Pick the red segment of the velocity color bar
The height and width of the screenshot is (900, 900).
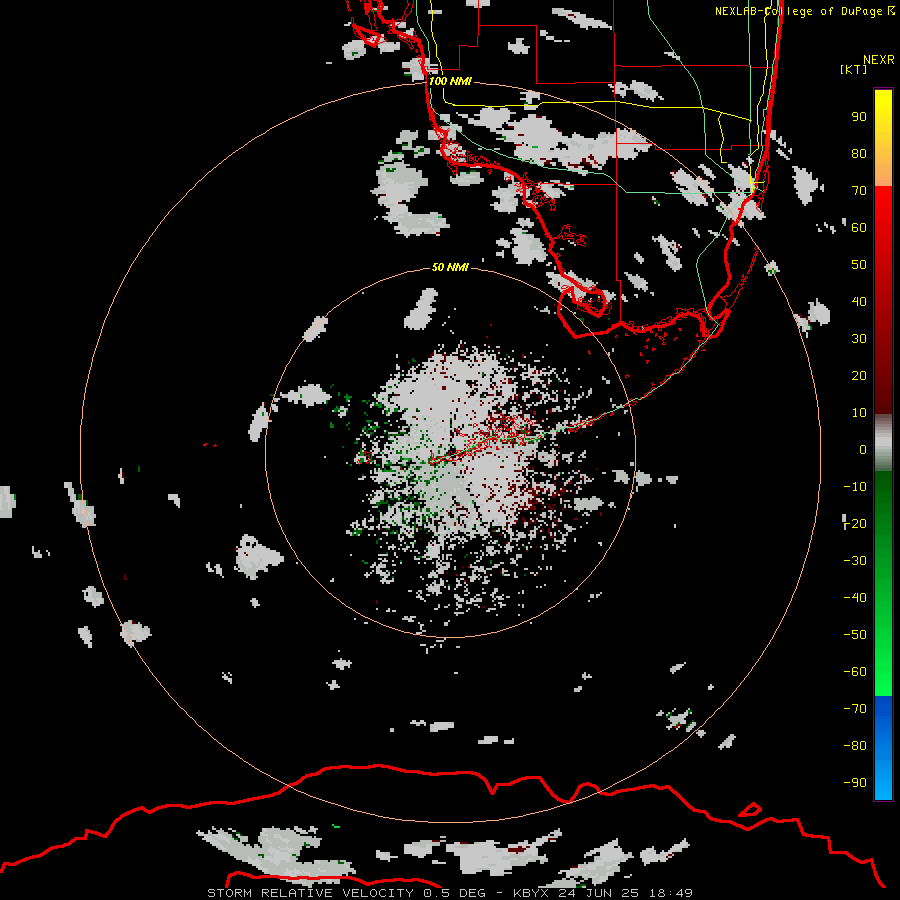[883, 300]
